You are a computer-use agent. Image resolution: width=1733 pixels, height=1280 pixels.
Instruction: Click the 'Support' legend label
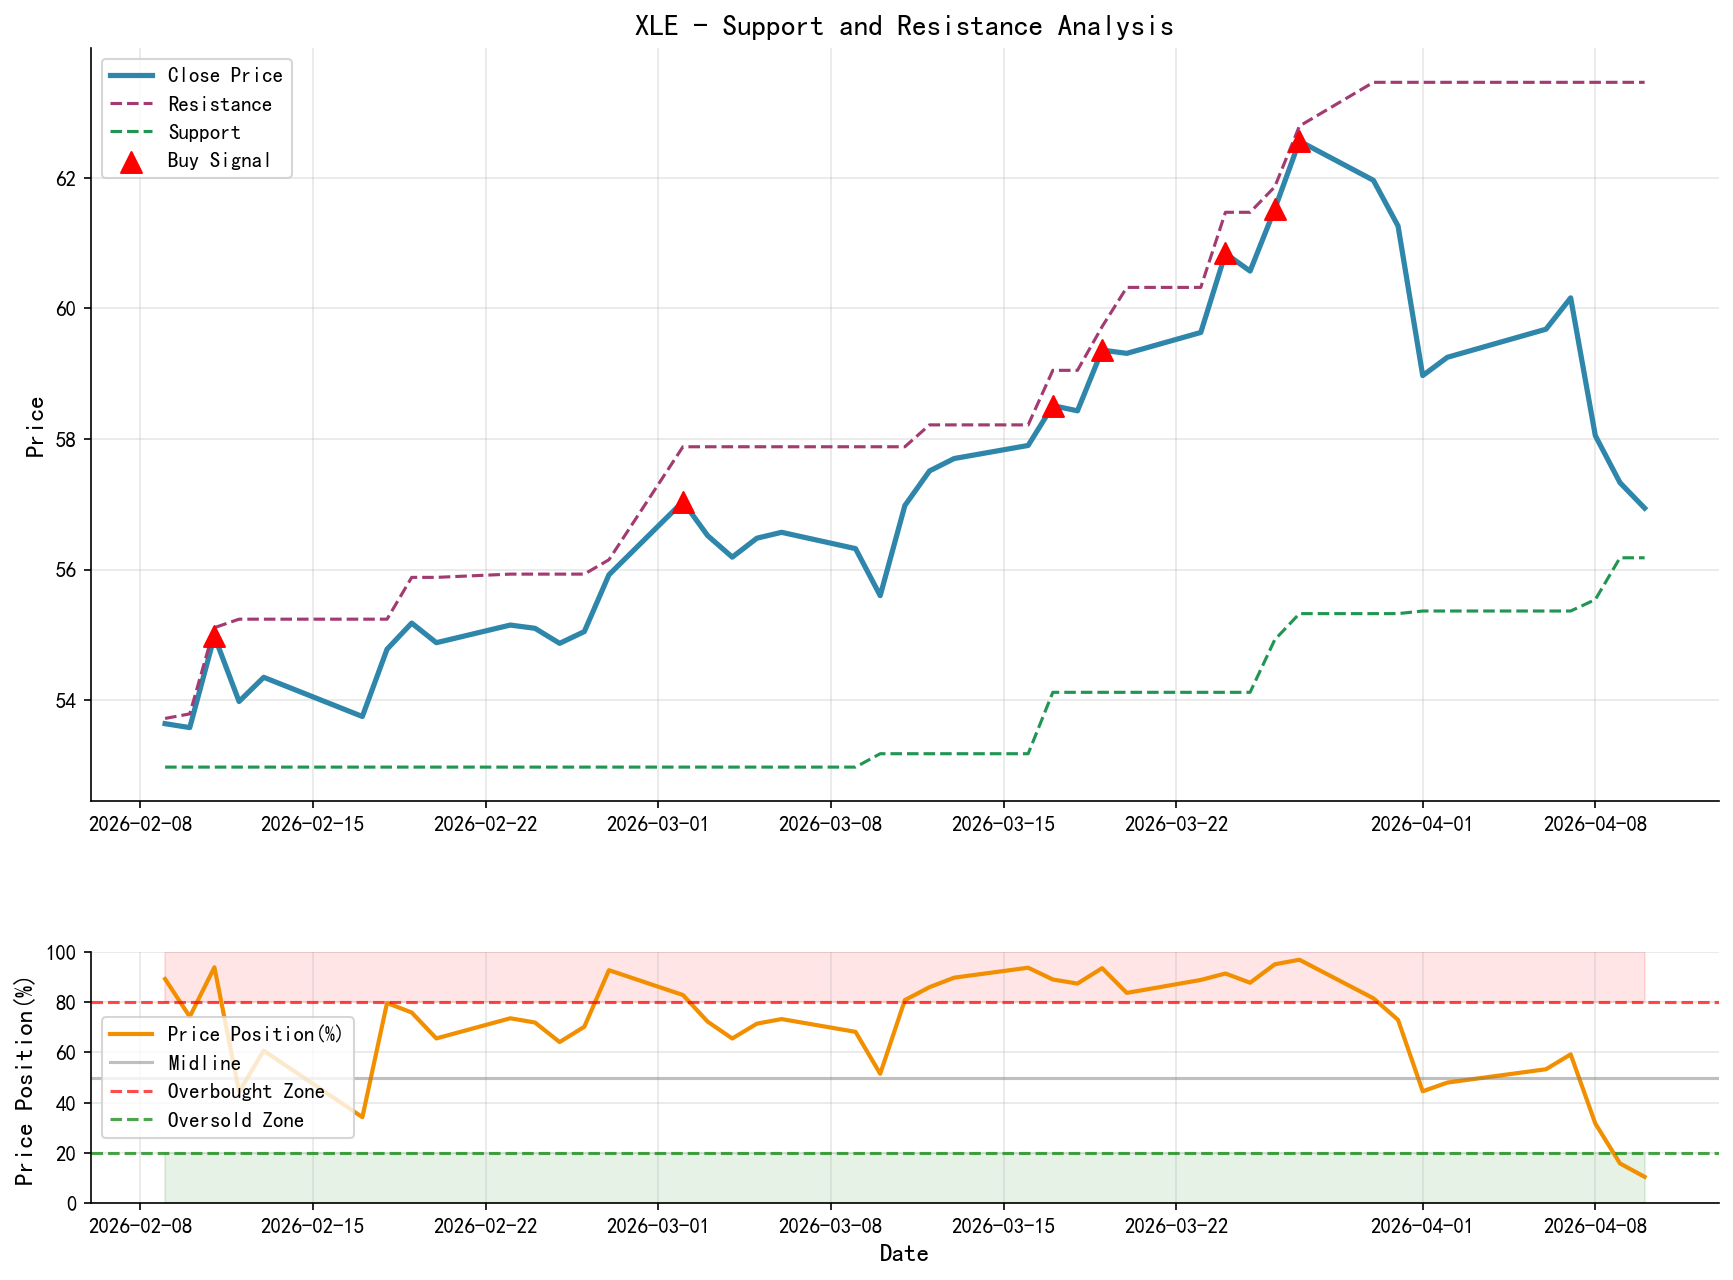pos(204,132)
